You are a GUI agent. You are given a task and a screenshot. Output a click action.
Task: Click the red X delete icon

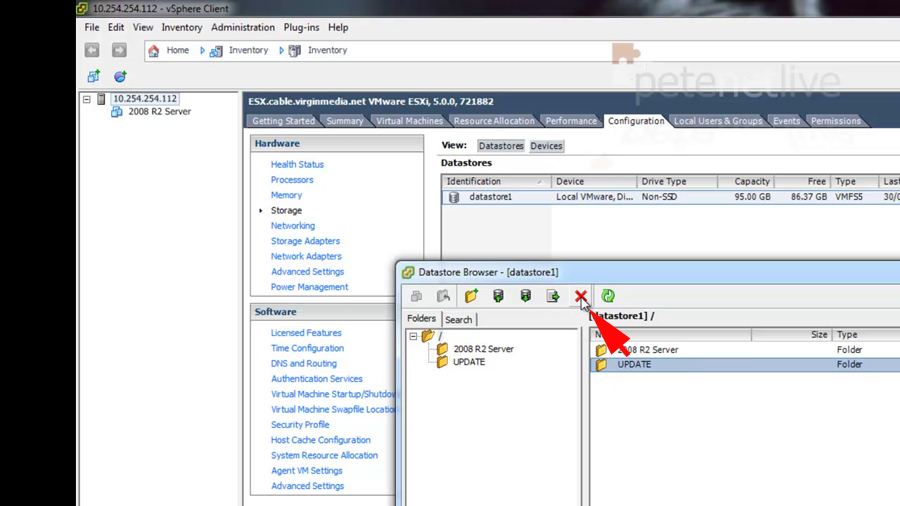pos(581,296)
